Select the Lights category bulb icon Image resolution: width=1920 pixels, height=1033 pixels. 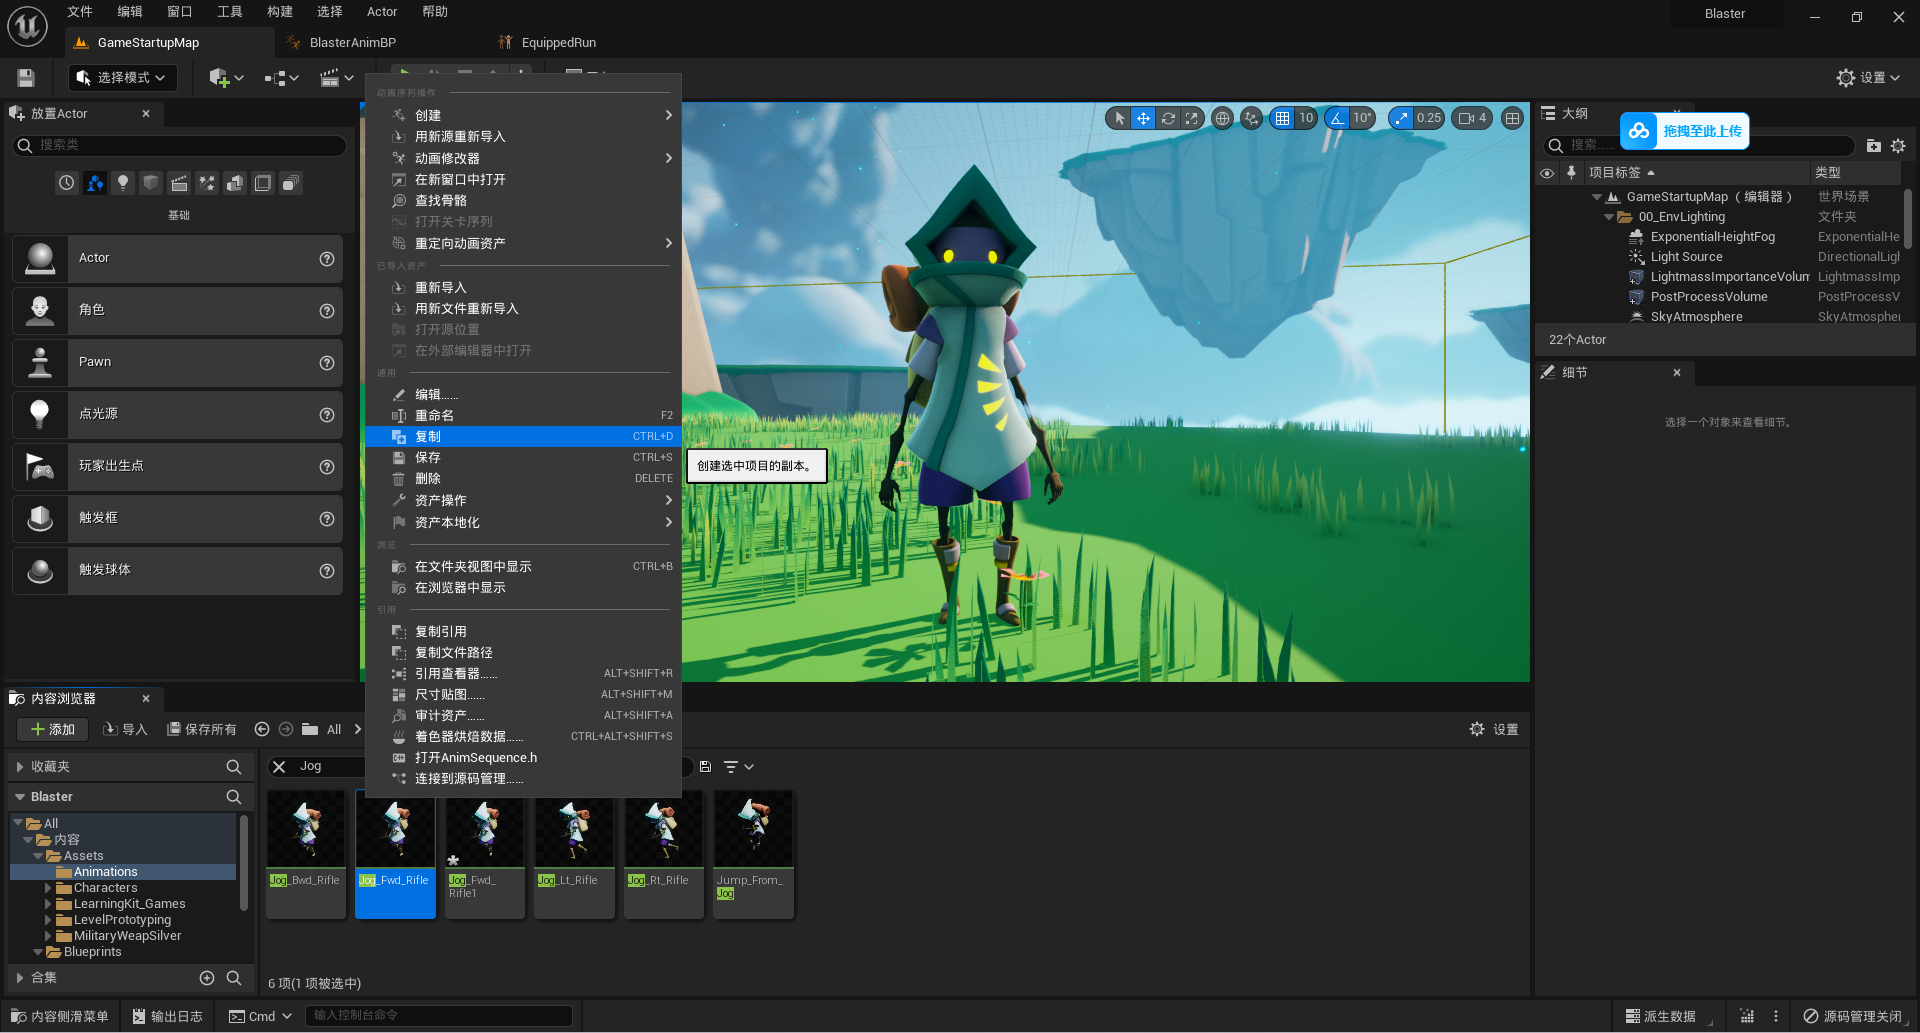click(122, 183)
